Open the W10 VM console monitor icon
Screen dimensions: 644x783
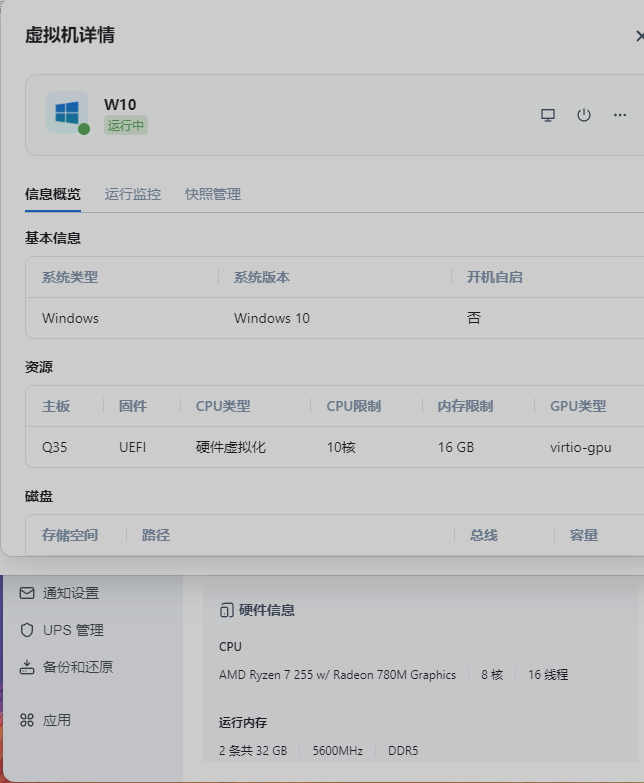[548, 115]
